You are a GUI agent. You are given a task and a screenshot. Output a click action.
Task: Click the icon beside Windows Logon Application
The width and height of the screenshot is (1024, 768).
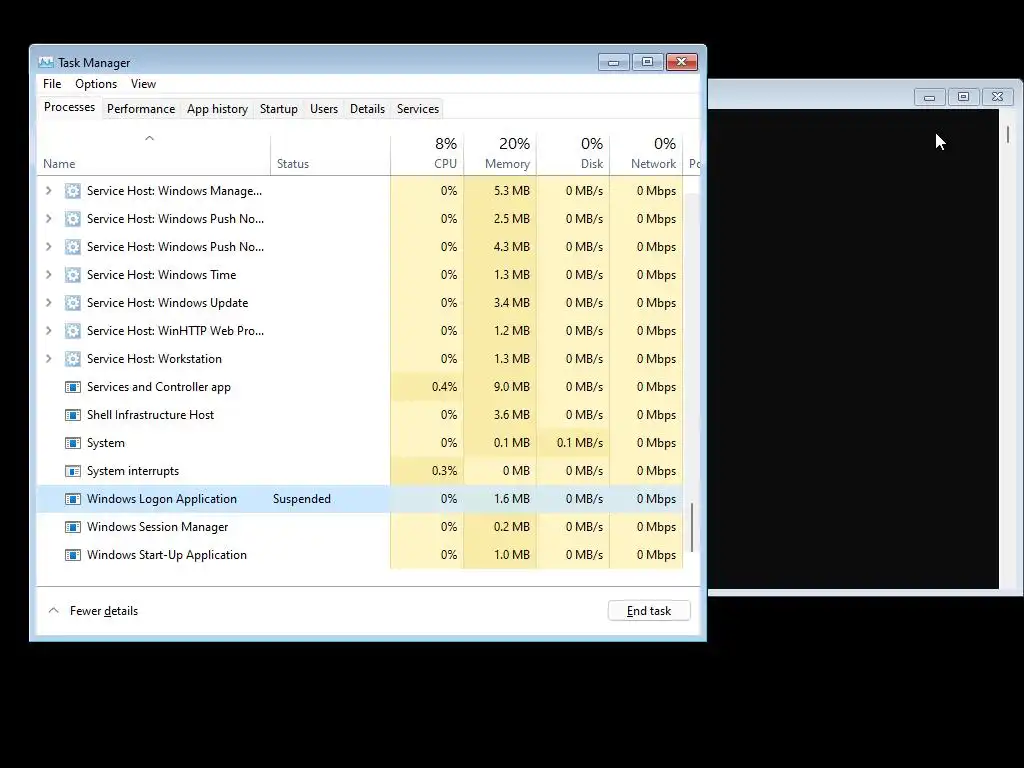coord(72,500)
